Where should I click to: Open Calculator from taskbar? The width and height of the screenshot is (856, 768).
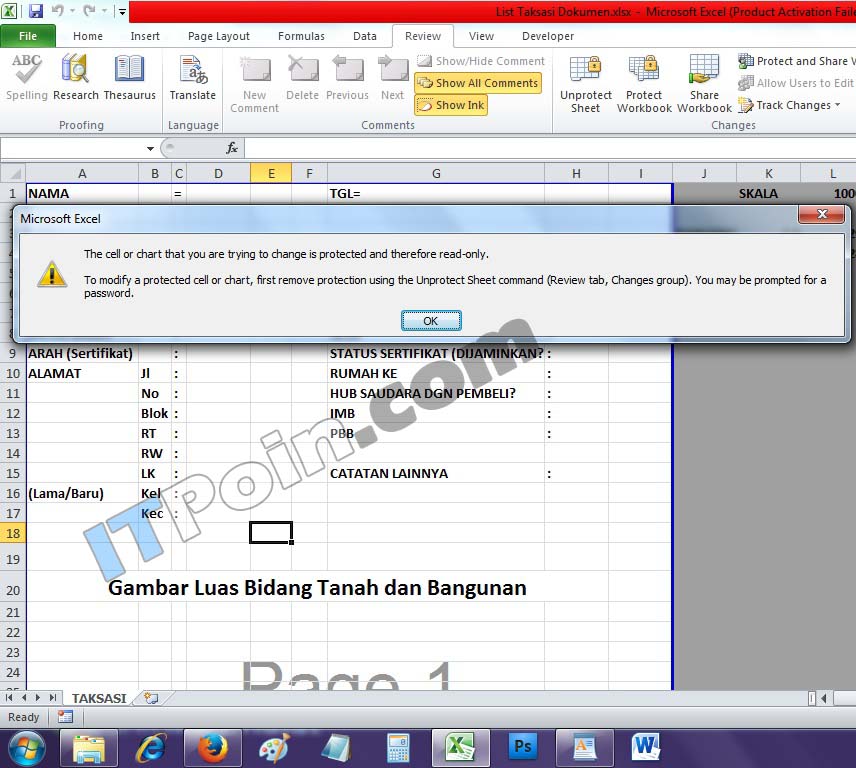[398, 748]
